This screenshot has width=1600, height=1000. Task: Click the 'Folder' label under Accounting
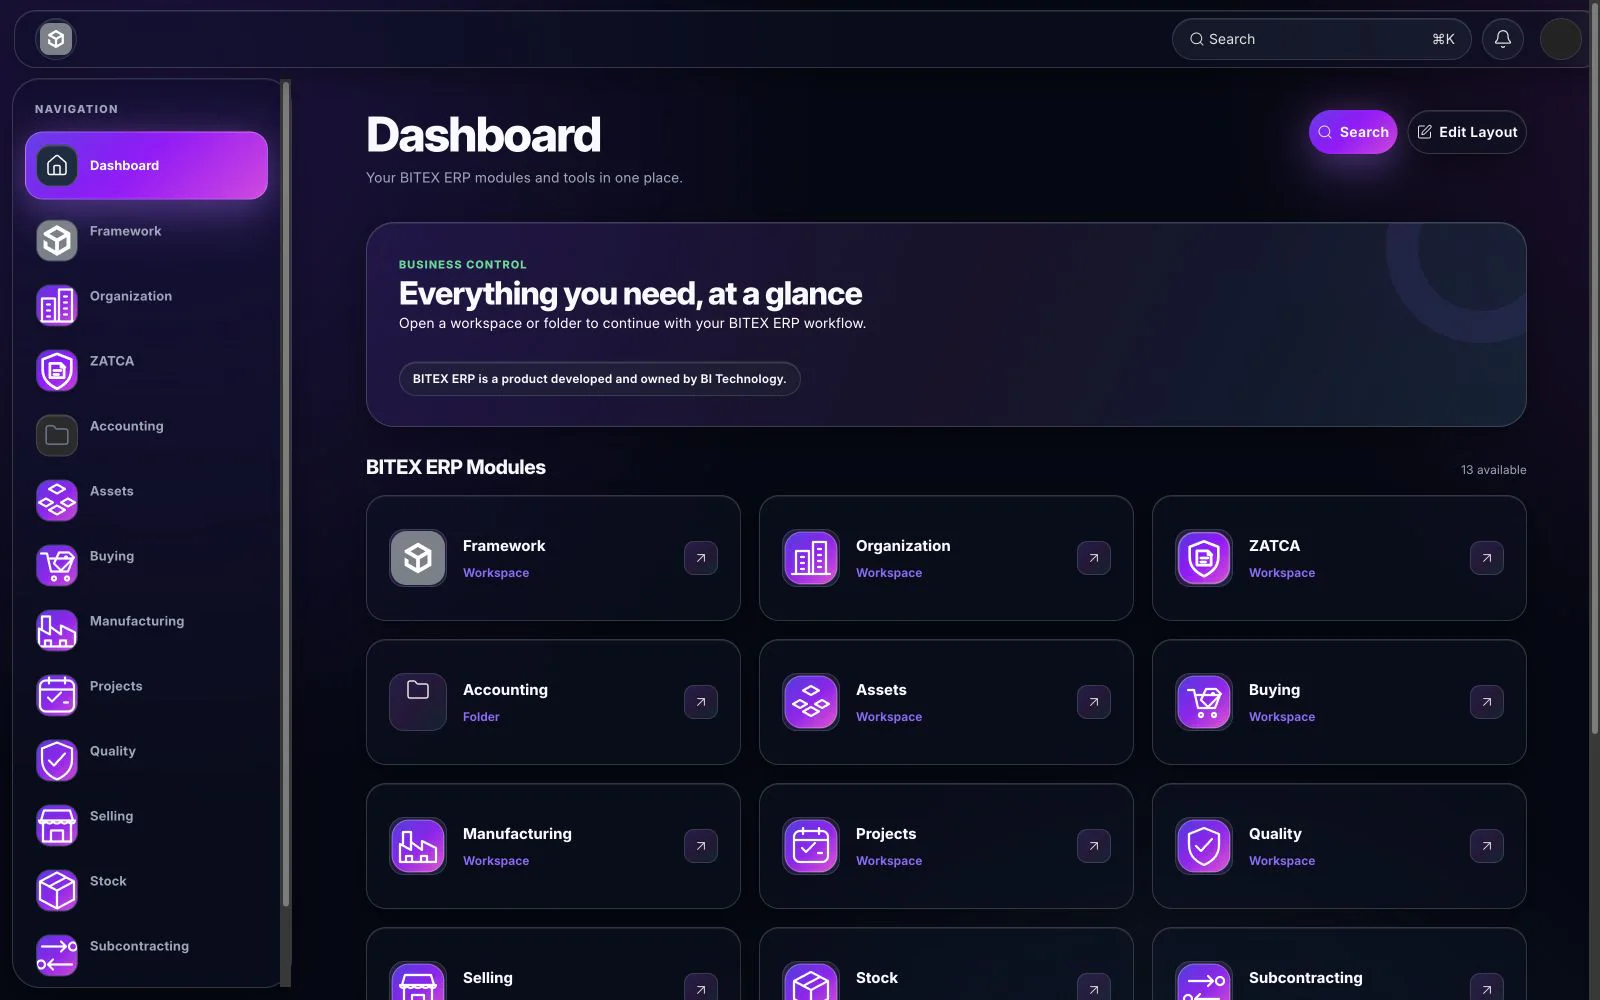(x=481, y=717)
